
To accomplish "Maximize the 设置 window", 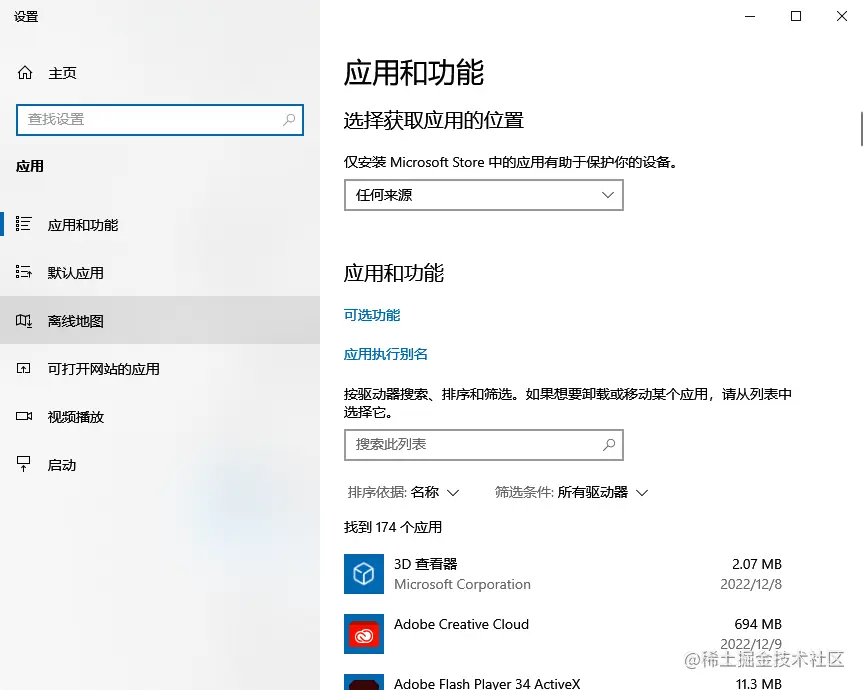I will [795, 16].
